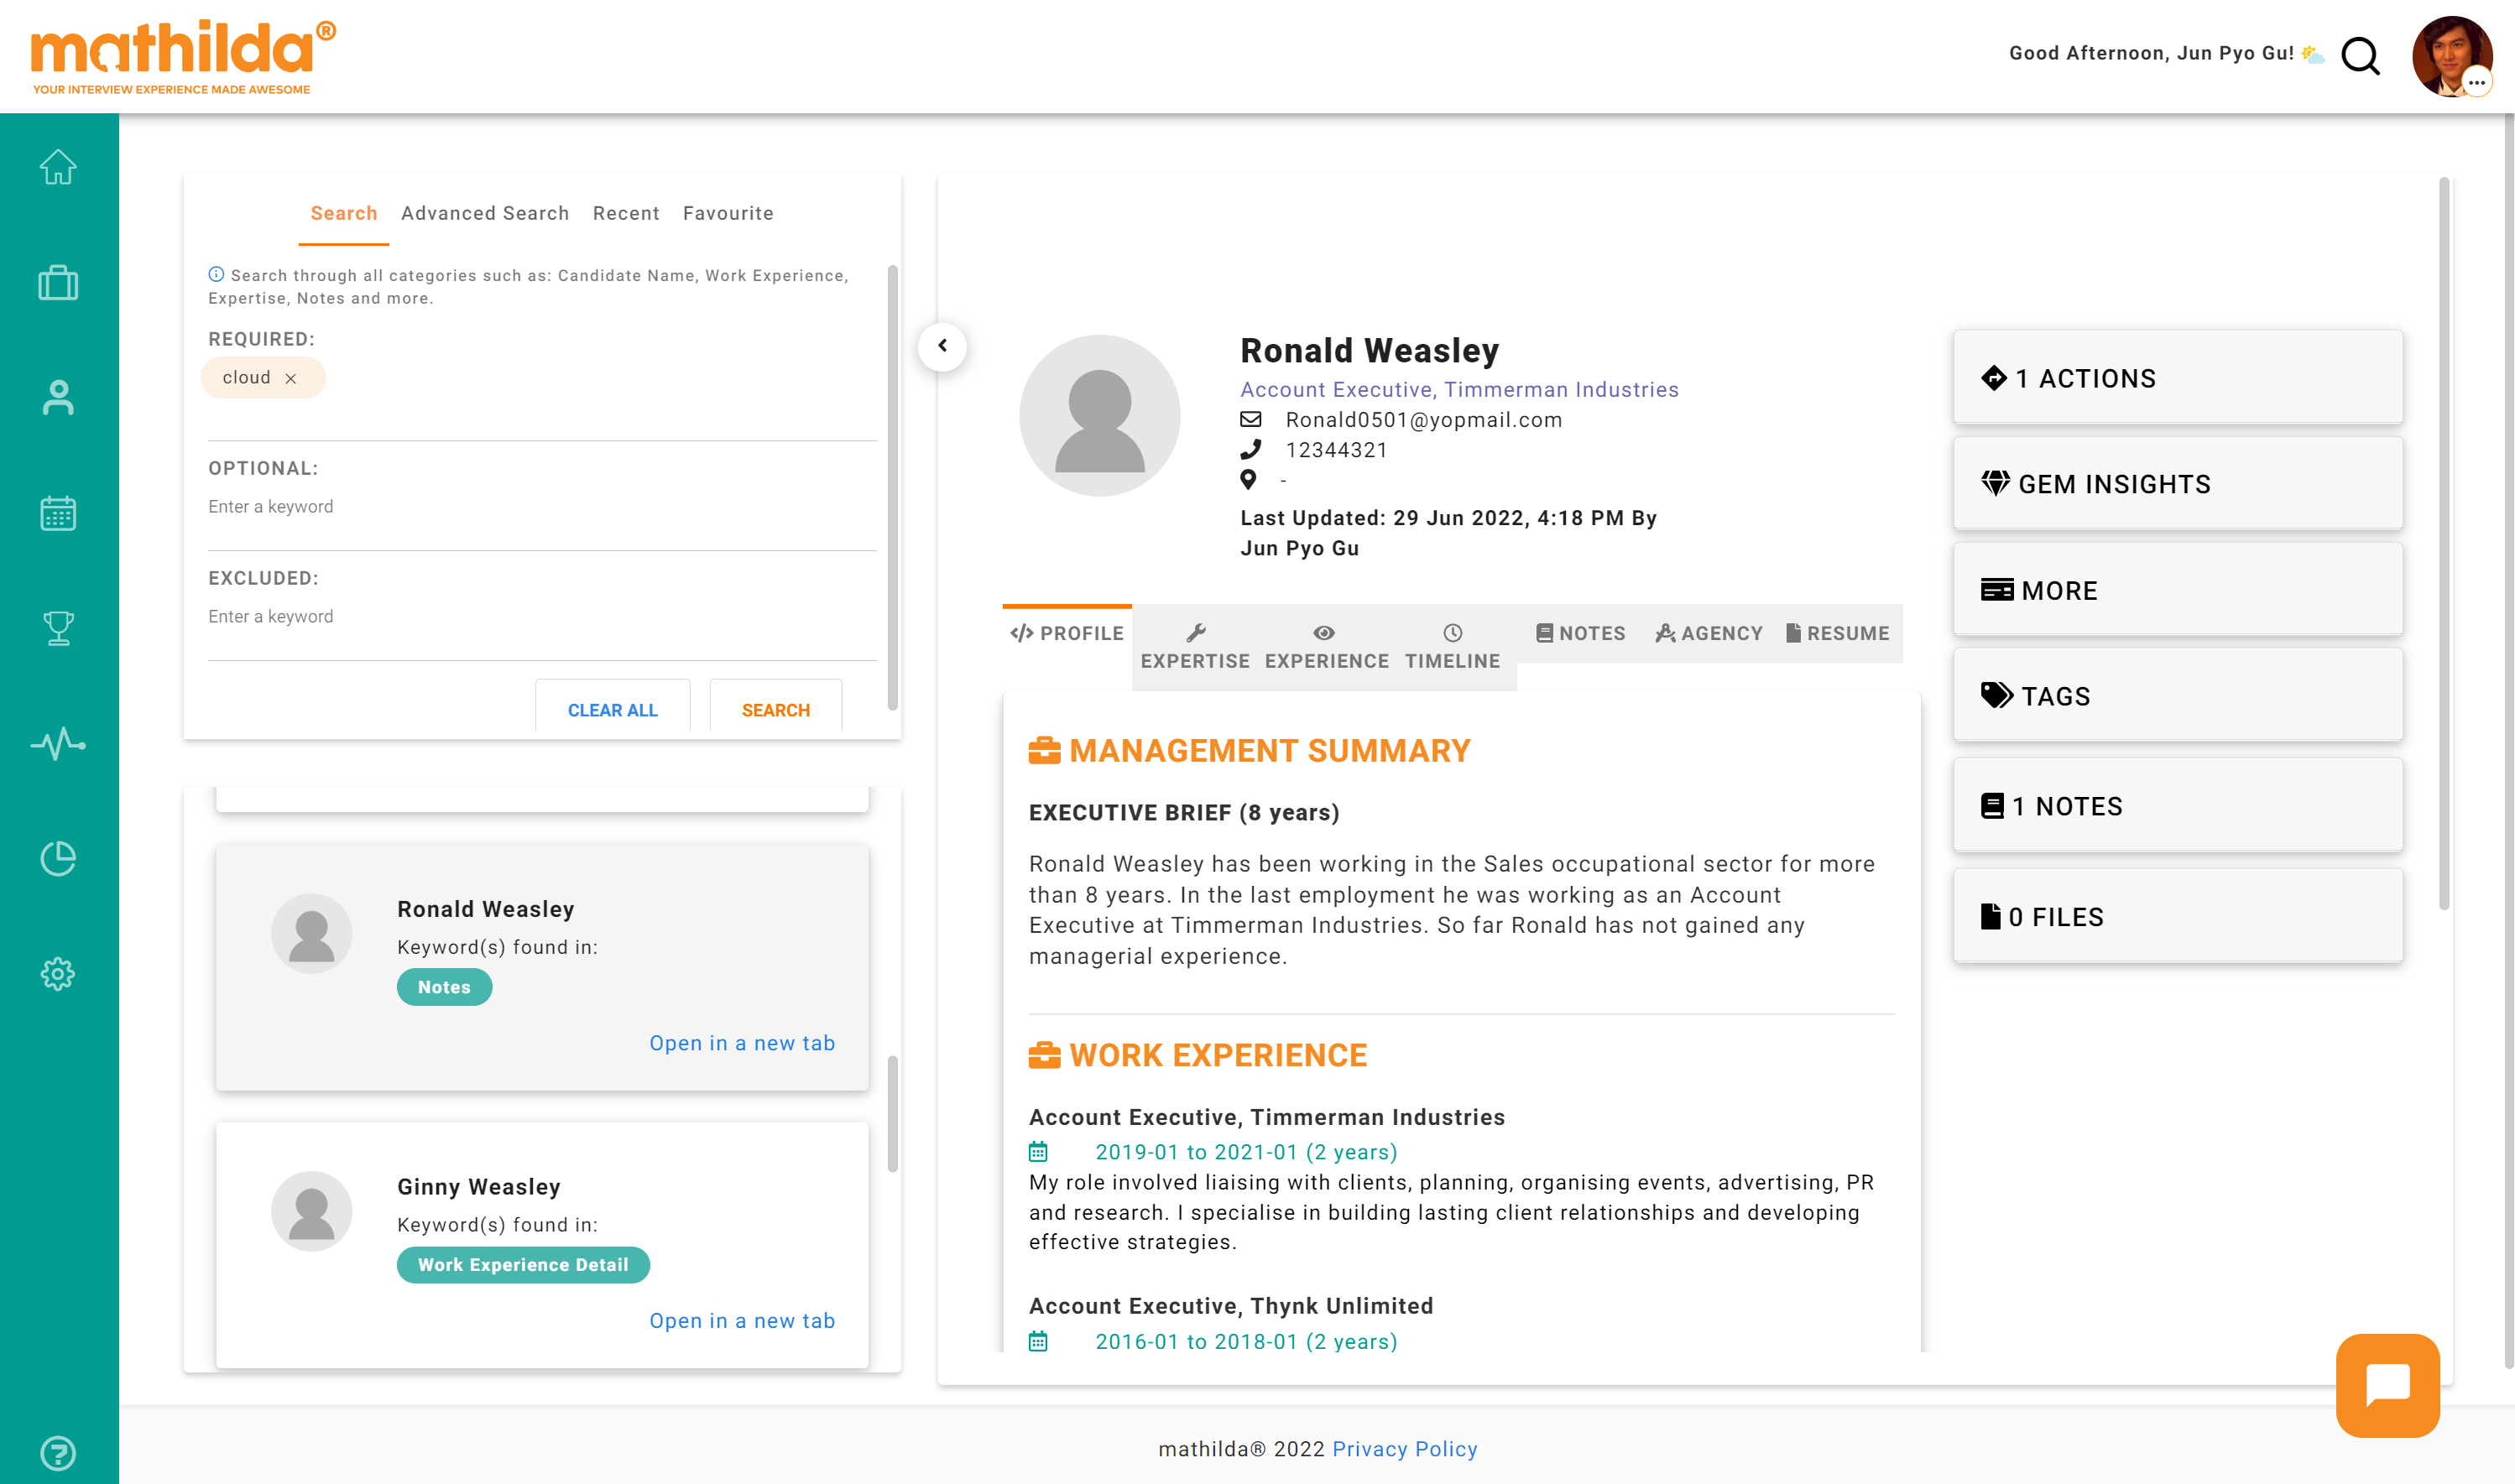
Task: Click the magnifier search icon in header
Action: [x=2360, y=56]
